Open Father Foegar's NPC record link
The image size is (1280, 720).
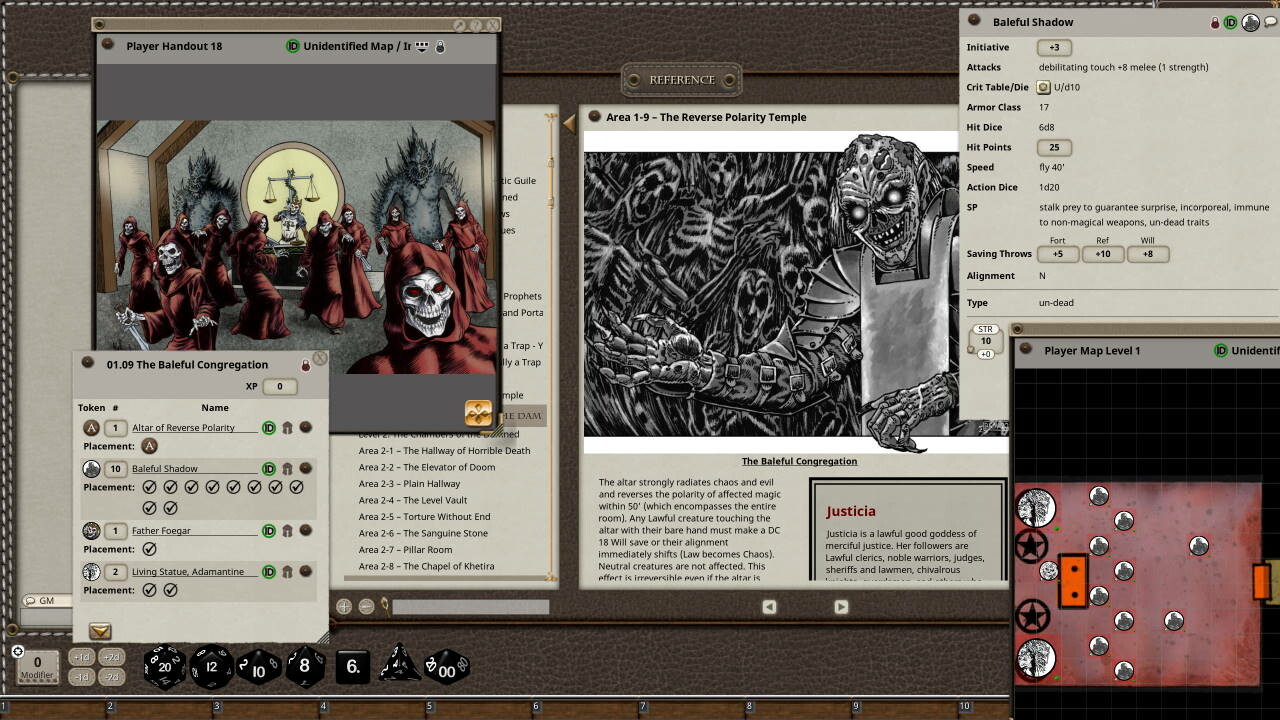[x=306, y=531]
